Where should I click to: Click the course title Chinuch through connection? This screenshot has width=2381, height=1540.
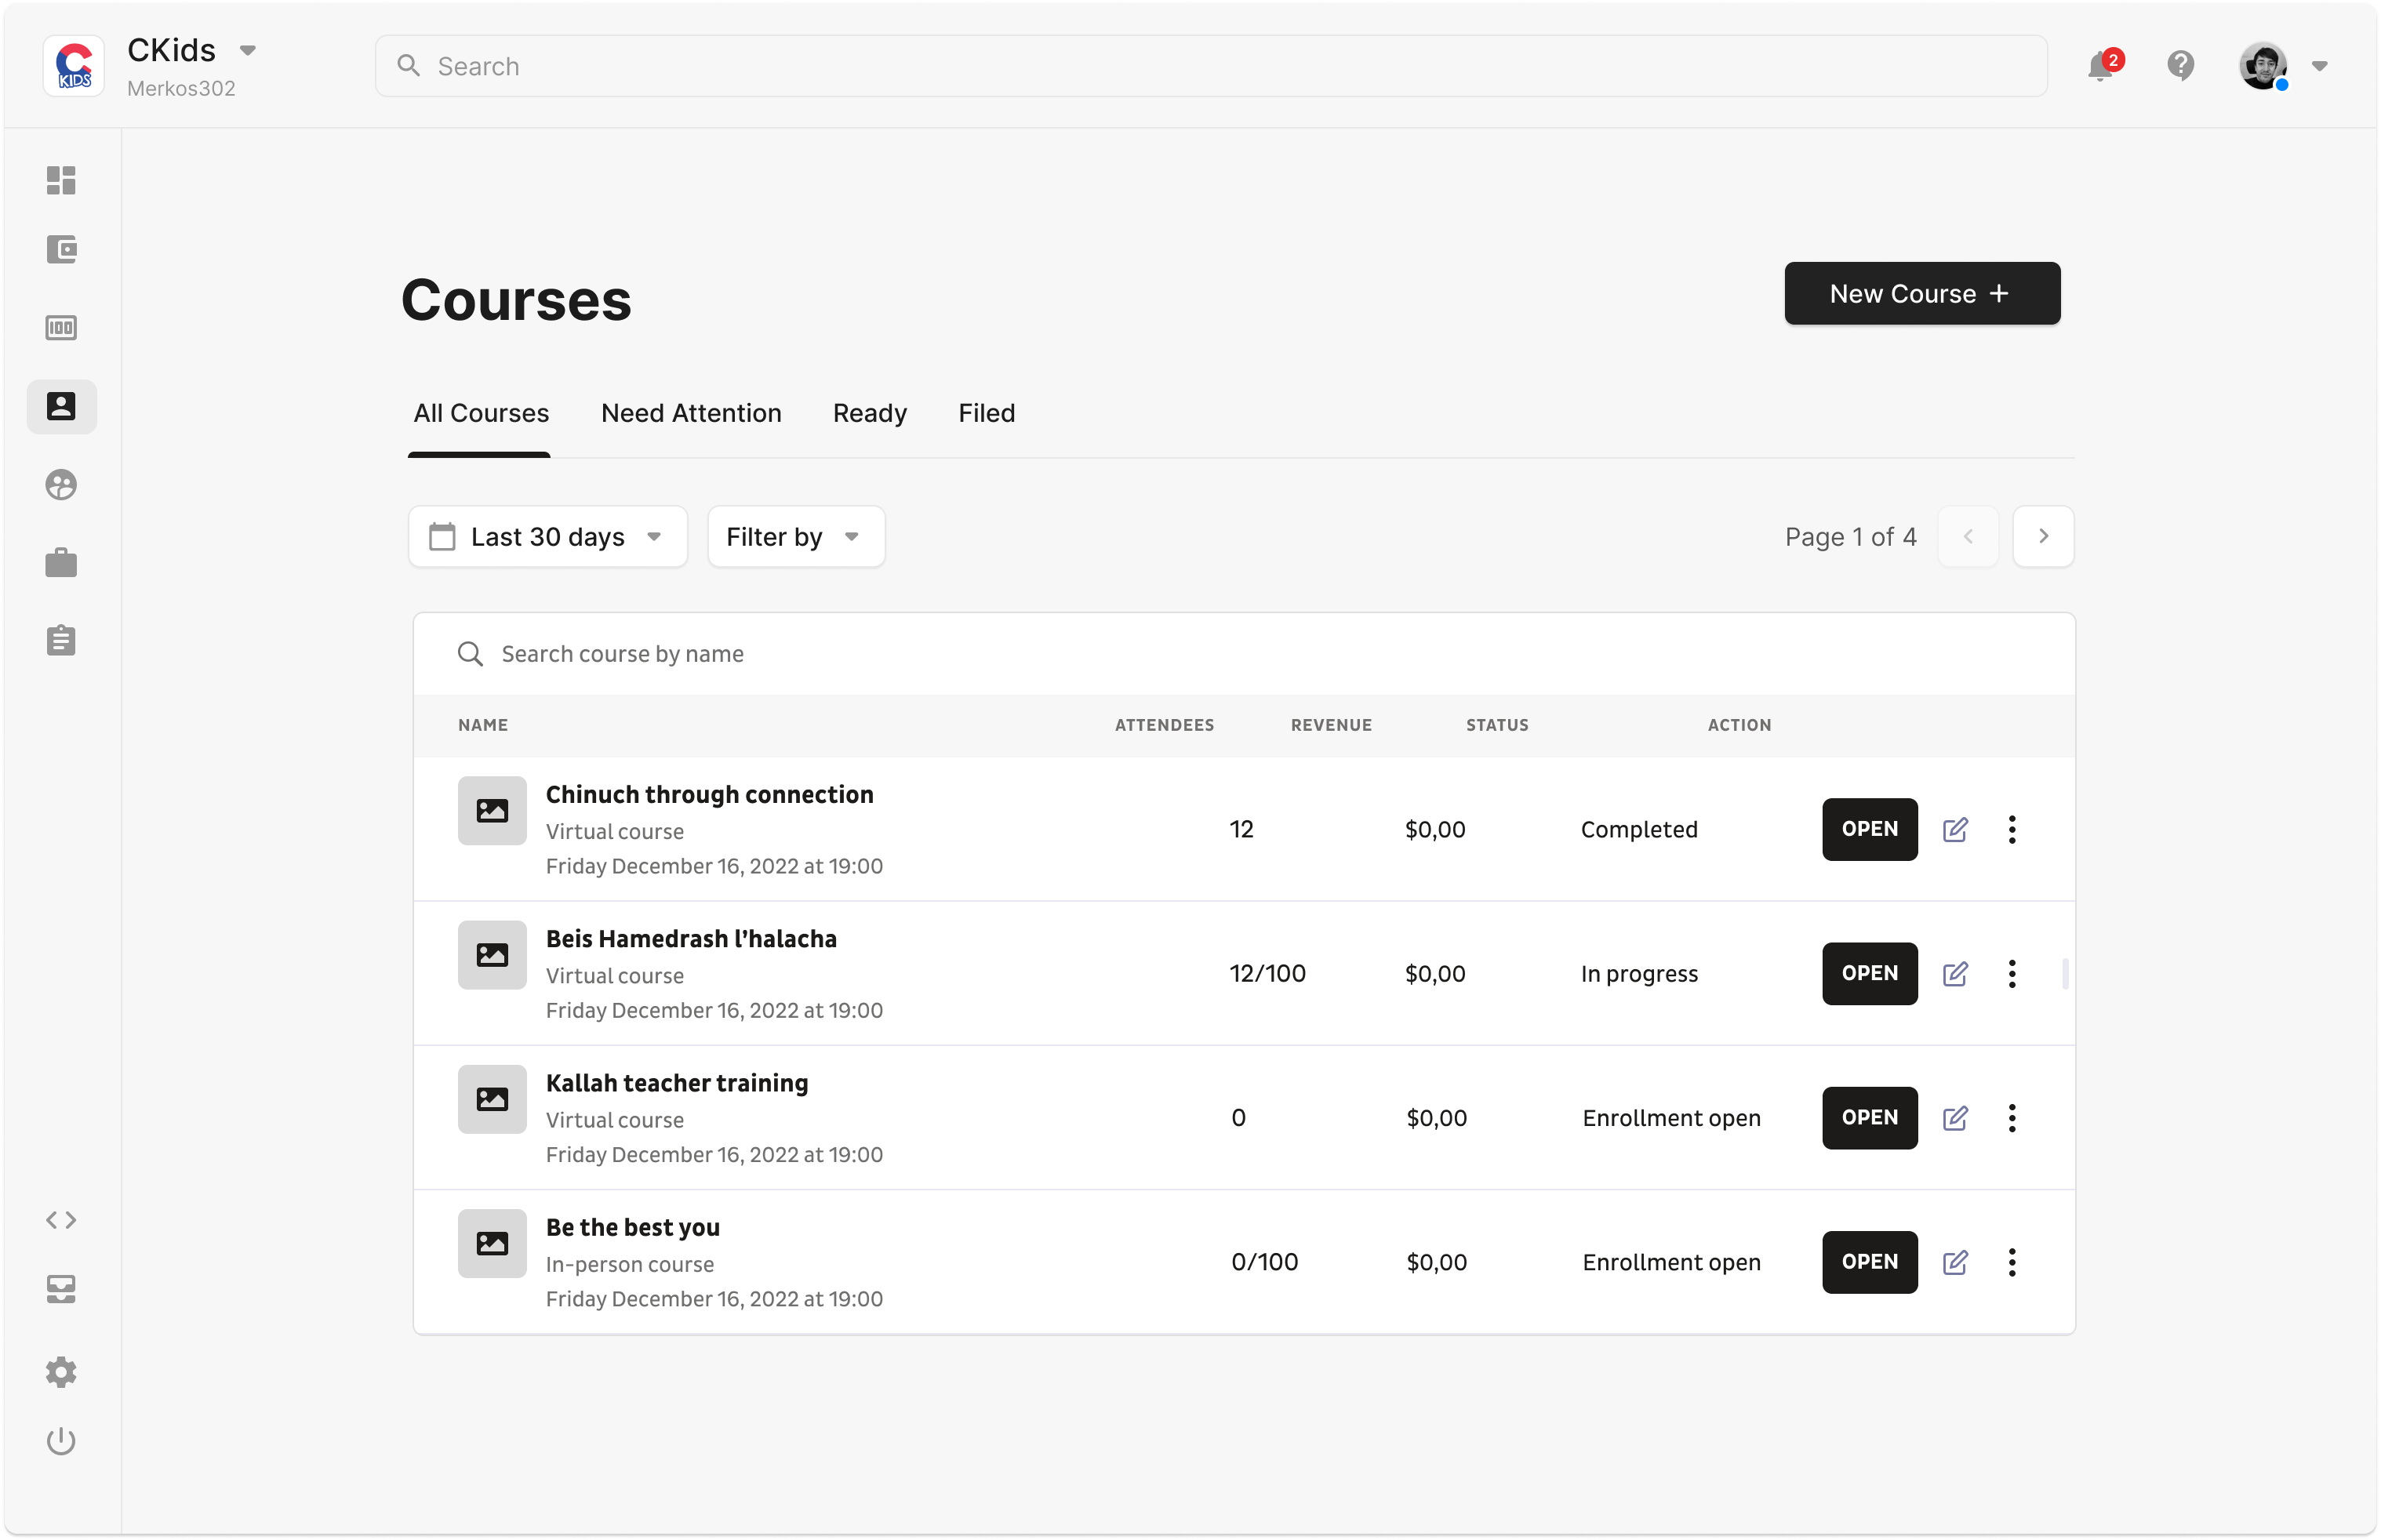709,794
